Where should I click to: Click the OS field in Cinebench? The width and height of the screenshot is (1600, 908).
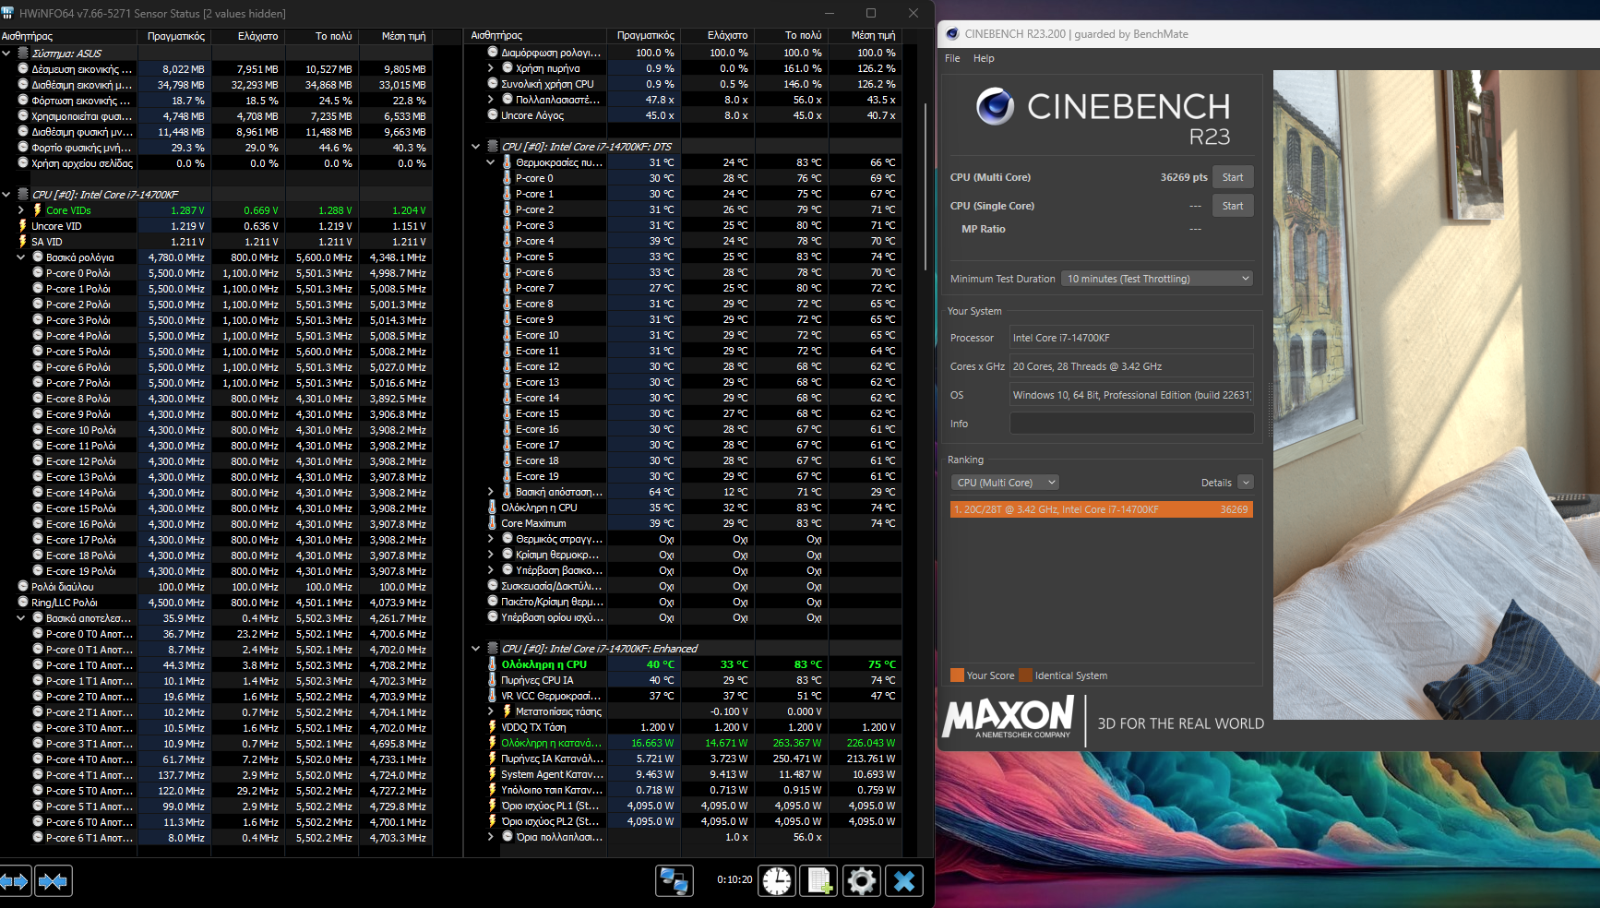click(x=1131, y=395)
